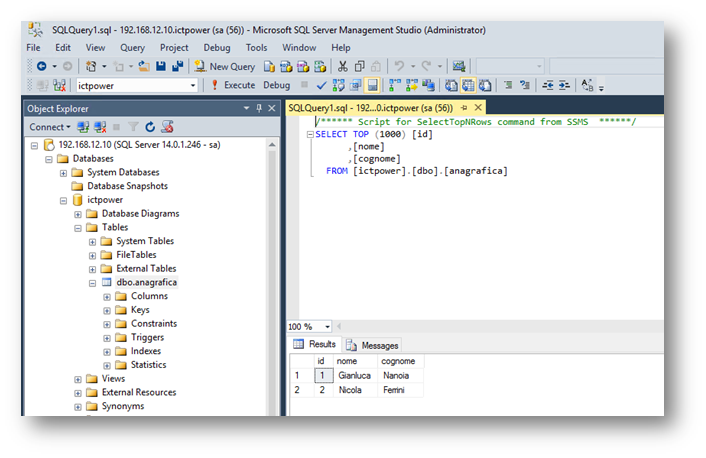Expand the Views folder
The image size is (706, 458).
click(x=78, y=379)
